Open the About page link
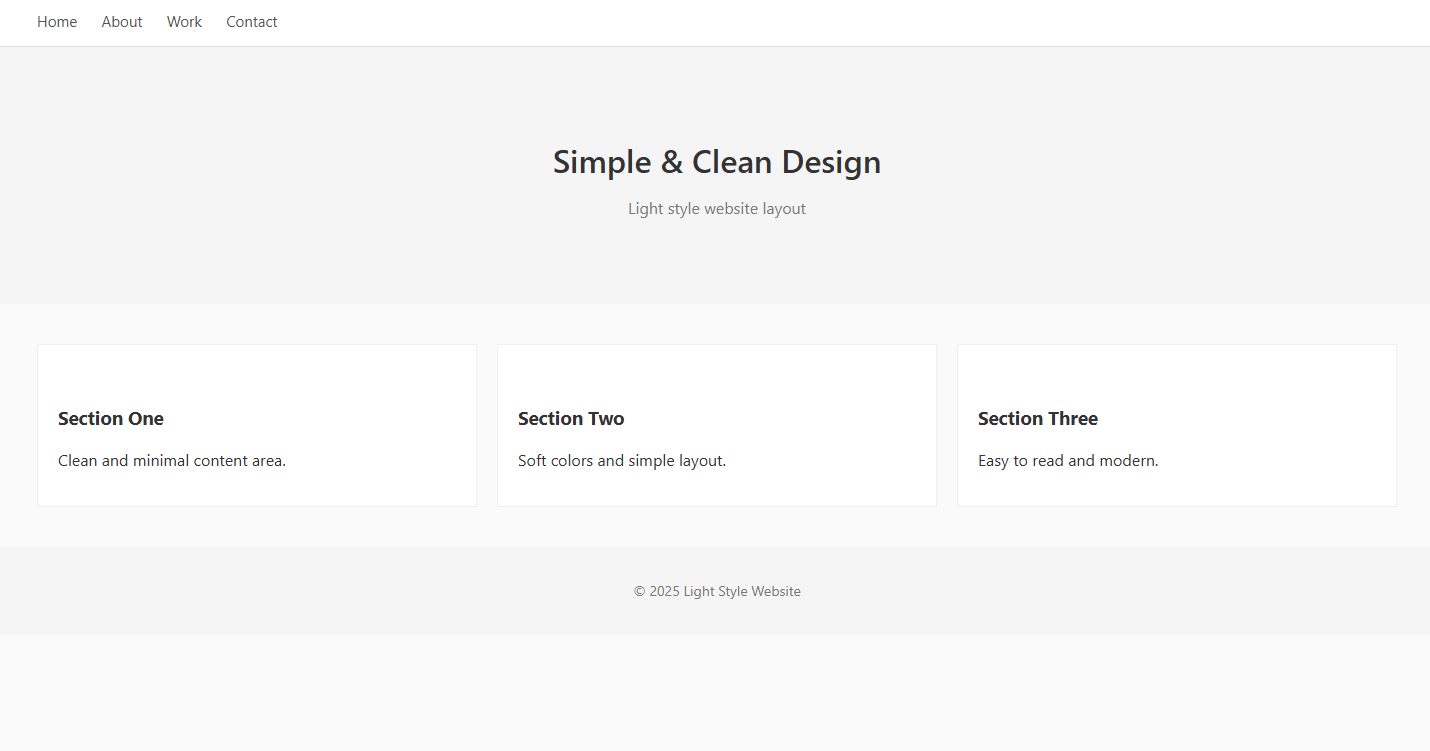The width and height of the screenshot is (1430, 751). pos(122,22)
